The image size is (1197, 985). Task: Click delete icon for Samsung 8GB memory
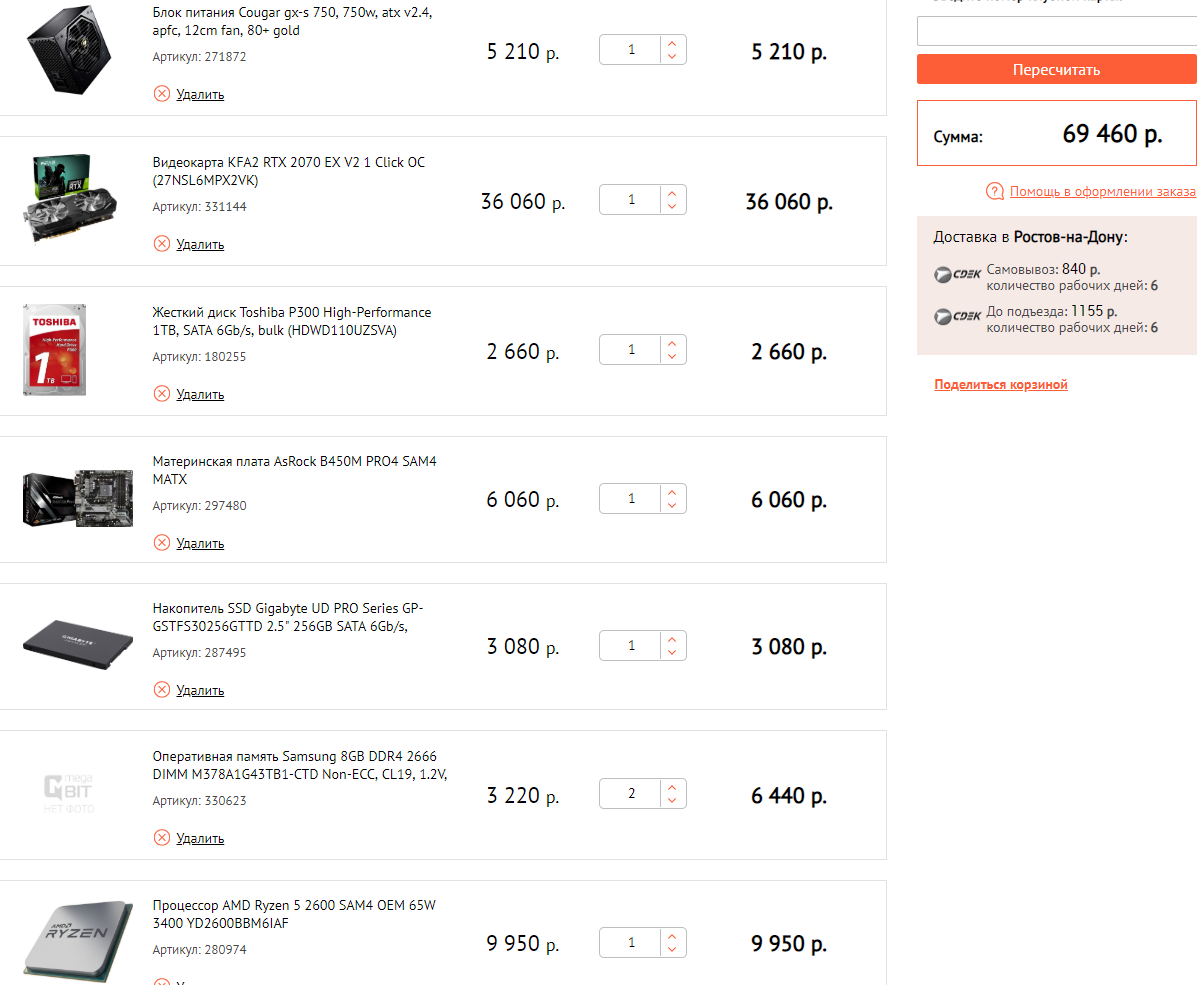[162, 838]
